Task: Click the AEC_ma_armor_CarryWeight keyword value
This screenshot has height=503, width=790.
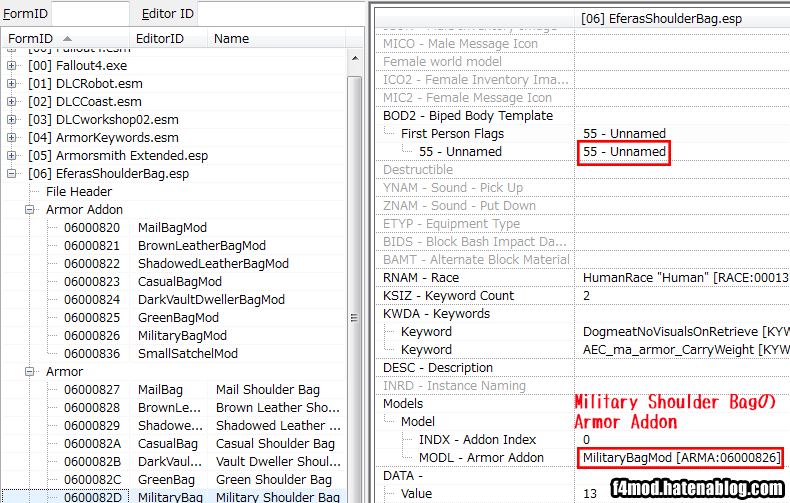Action: pos(685,350)
